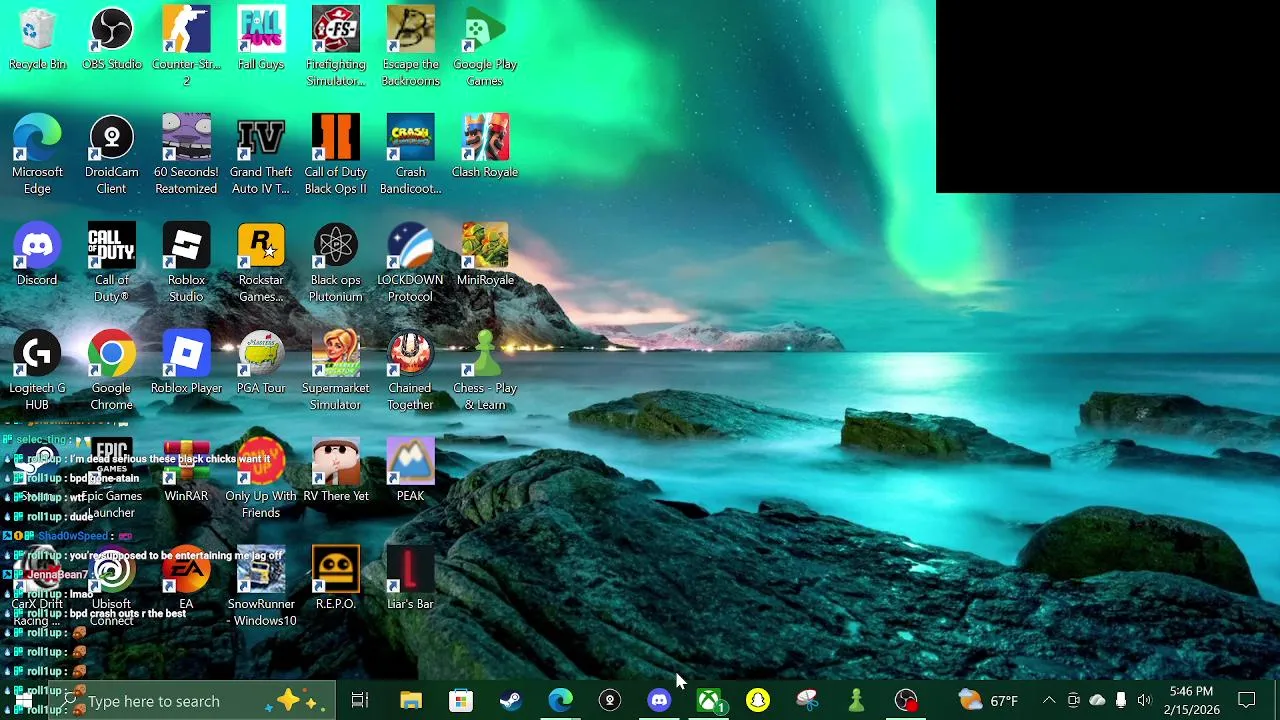
Task: Select the 60 Seconds! Reatomized shortcut
Action: (x=186, y=155)
